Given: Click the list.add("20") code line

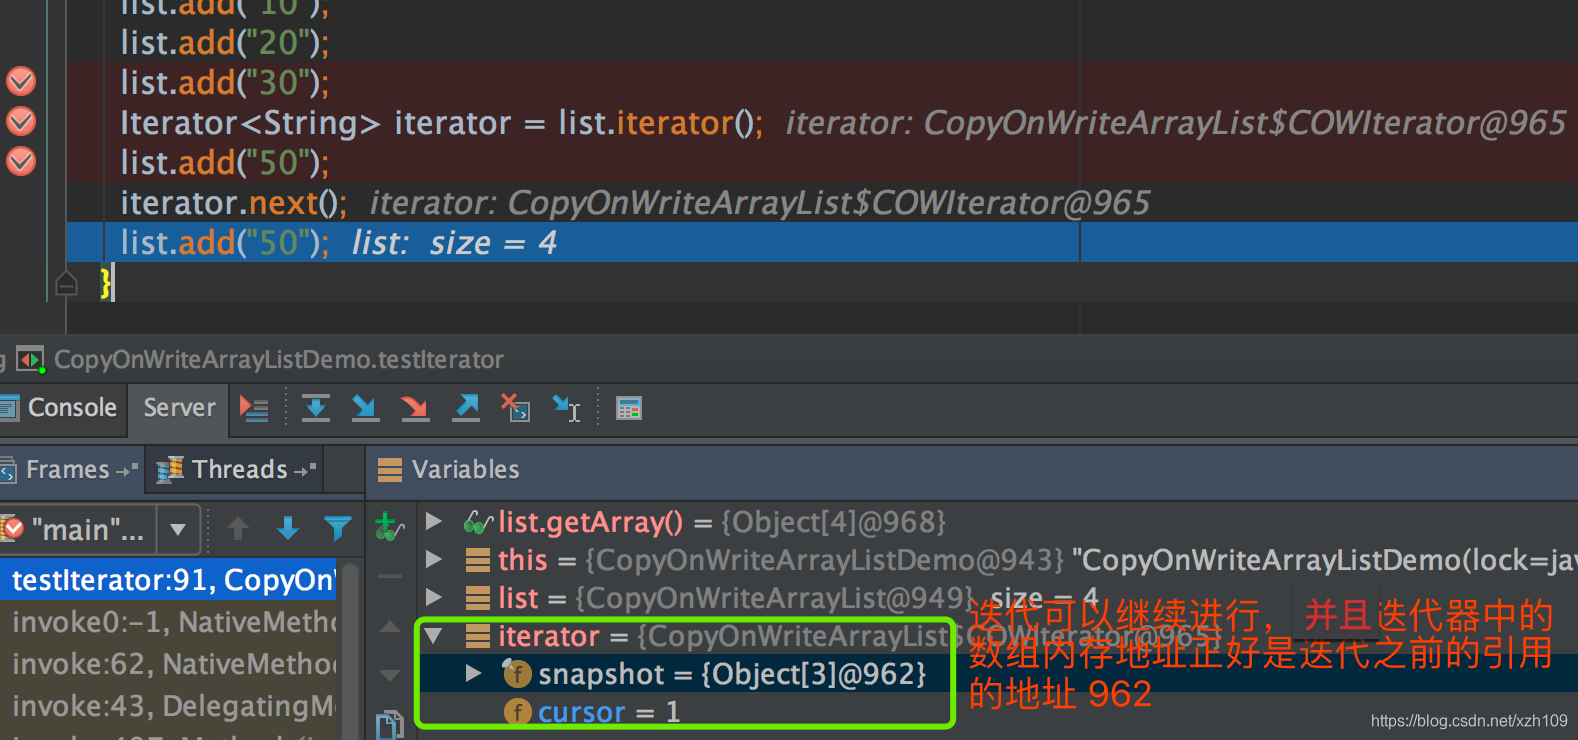Looking at the screenshot, I should 224,42.
